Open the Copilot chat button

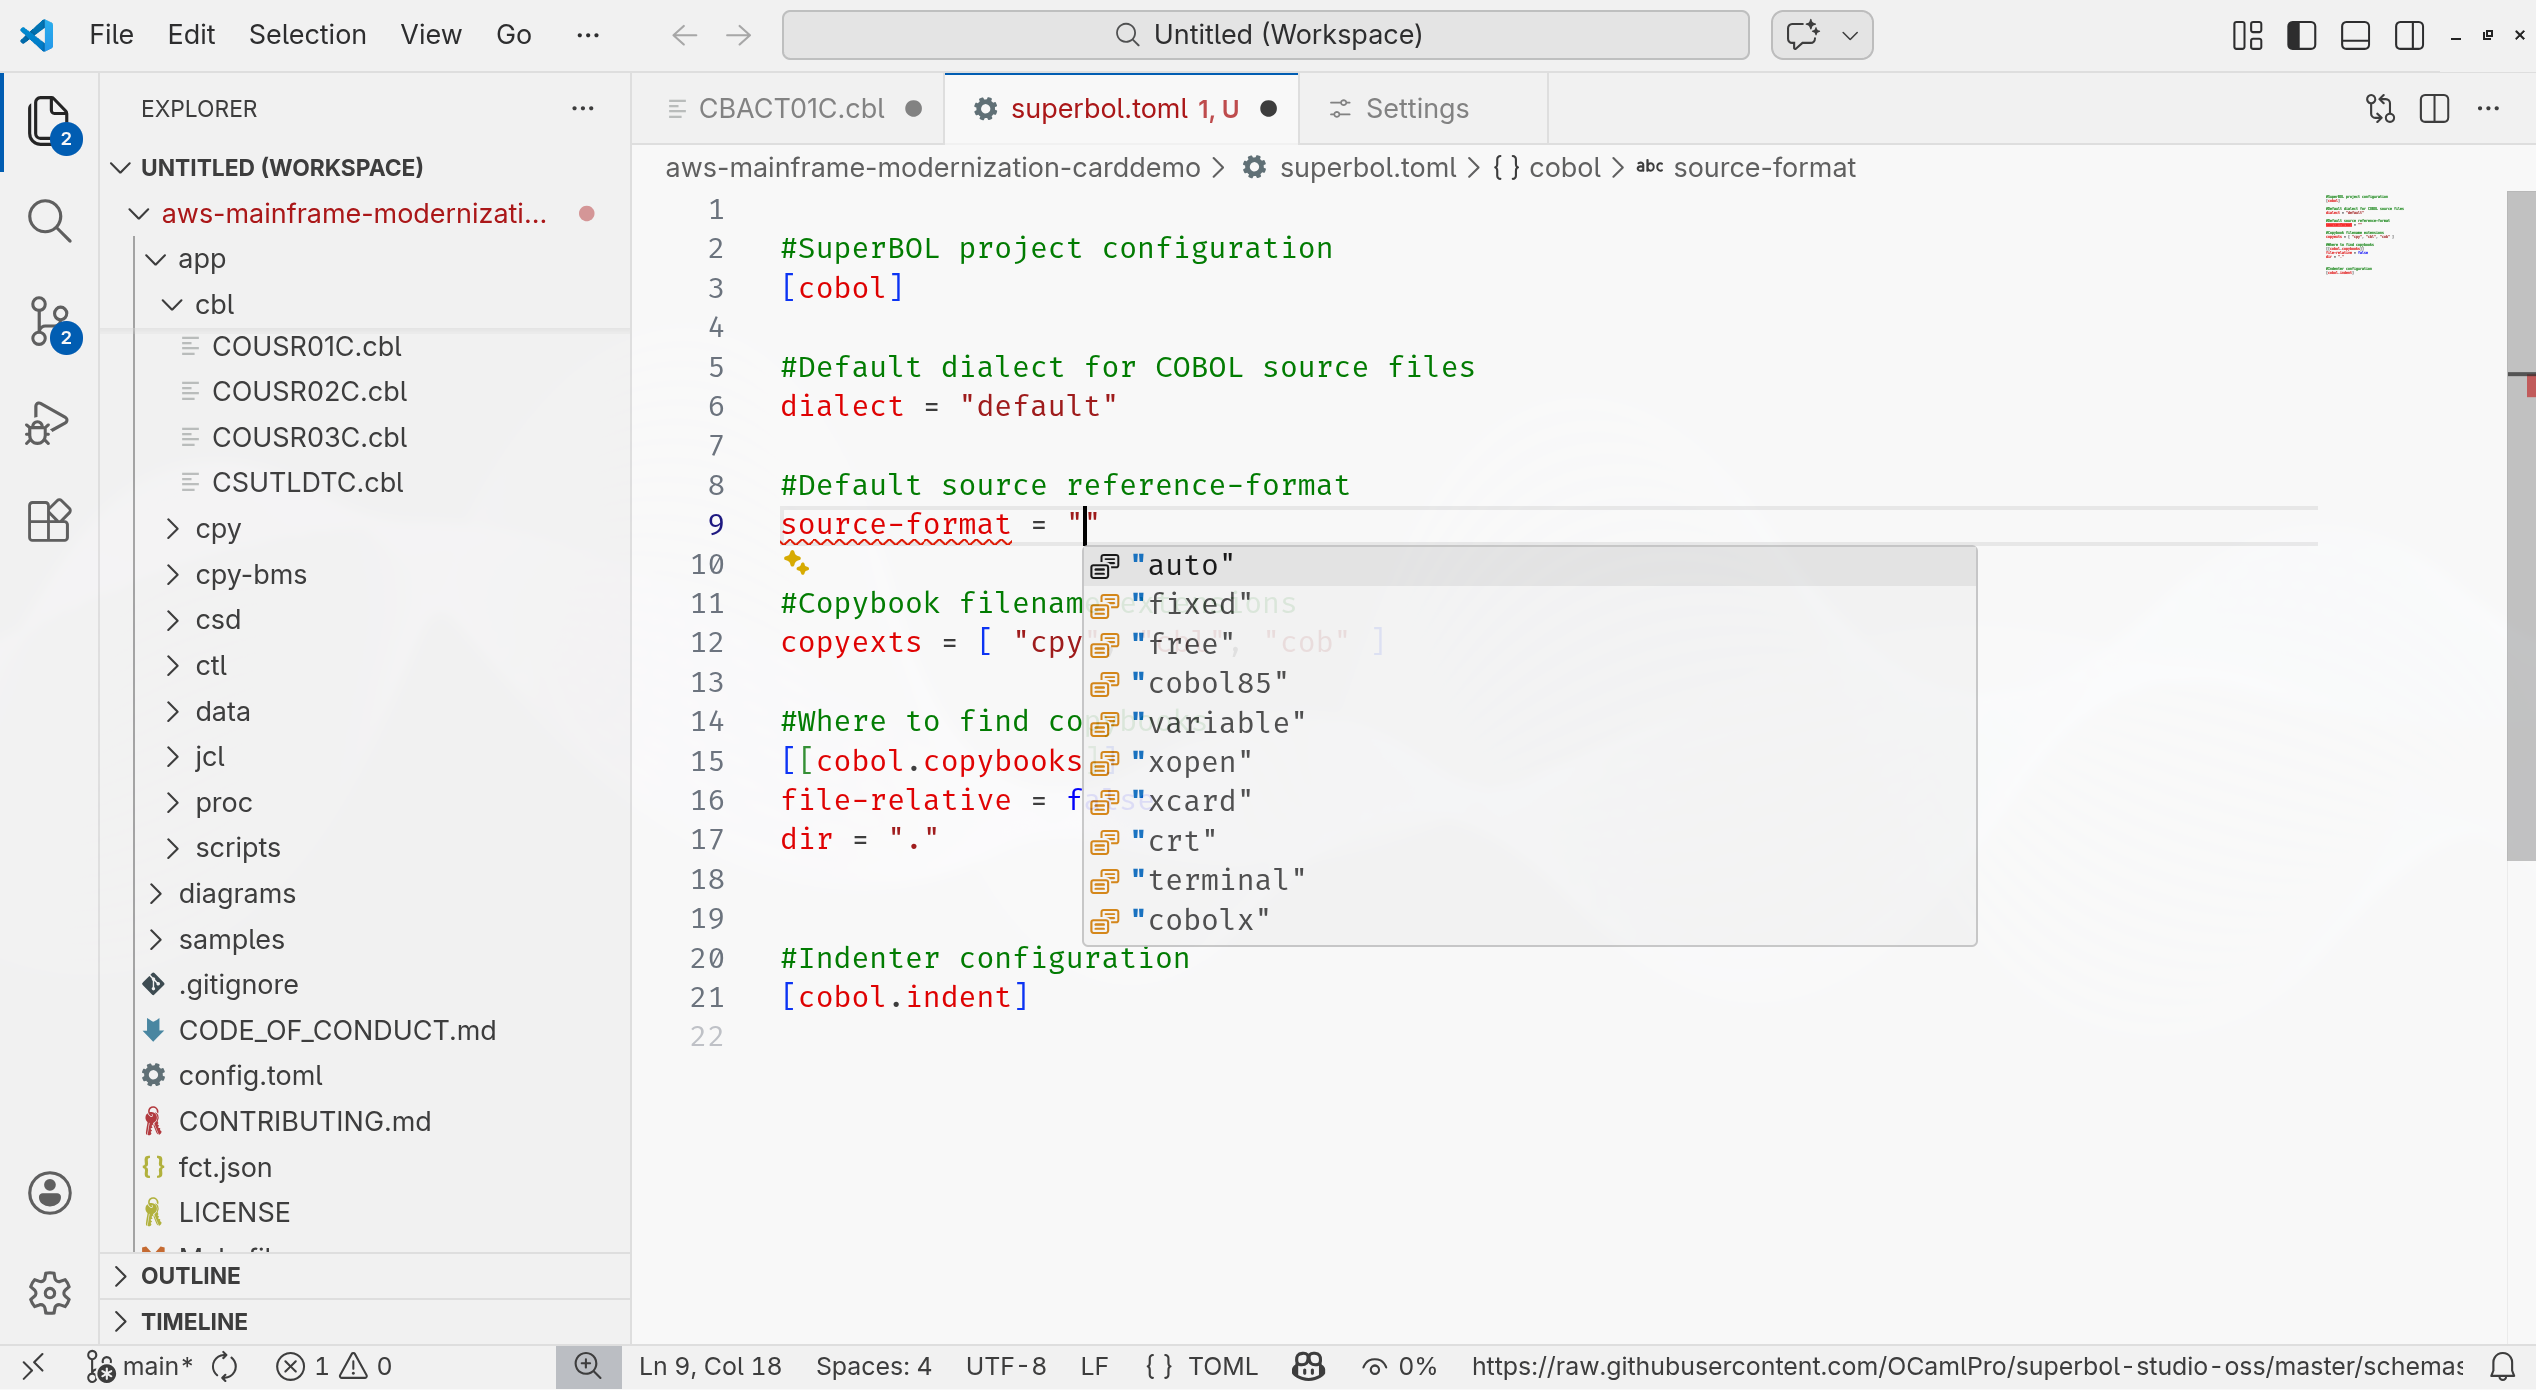coord(1803,35)
